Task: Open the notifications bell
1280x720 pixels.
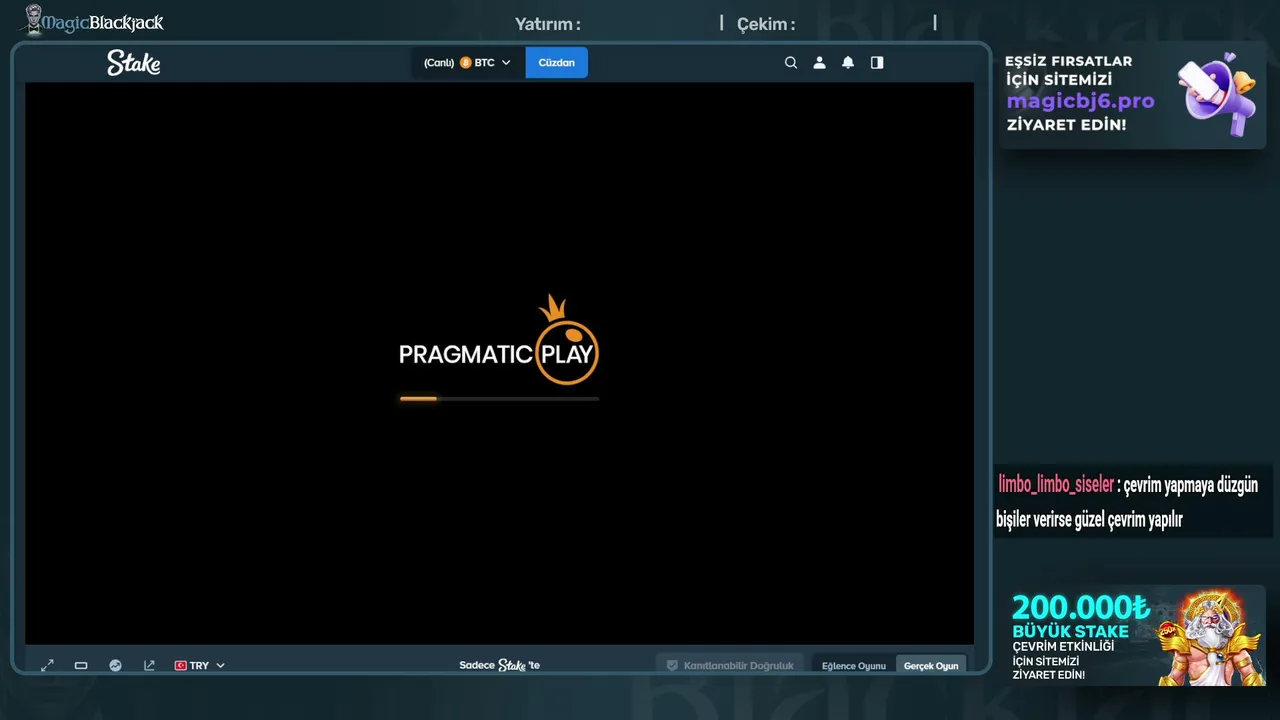Action: tap(848, 63)
